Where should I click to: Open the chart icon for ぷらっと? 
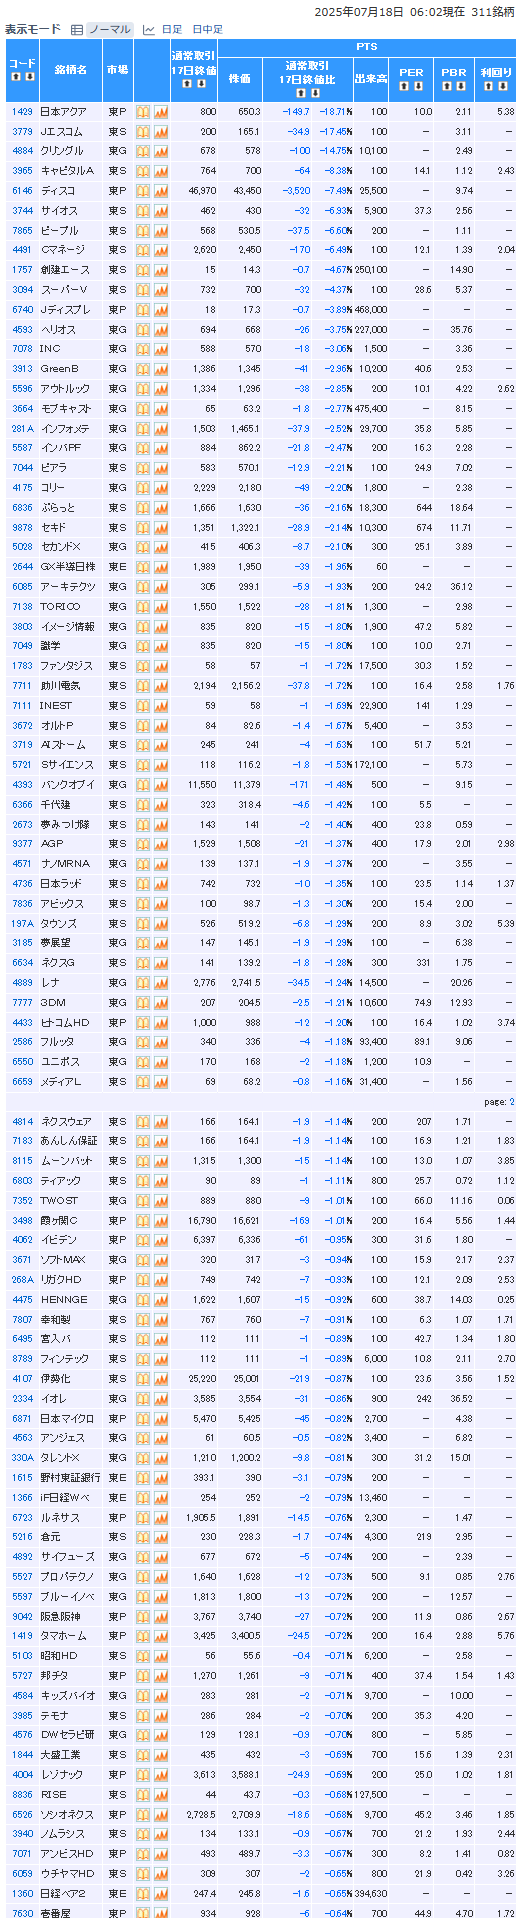point(161,508)
